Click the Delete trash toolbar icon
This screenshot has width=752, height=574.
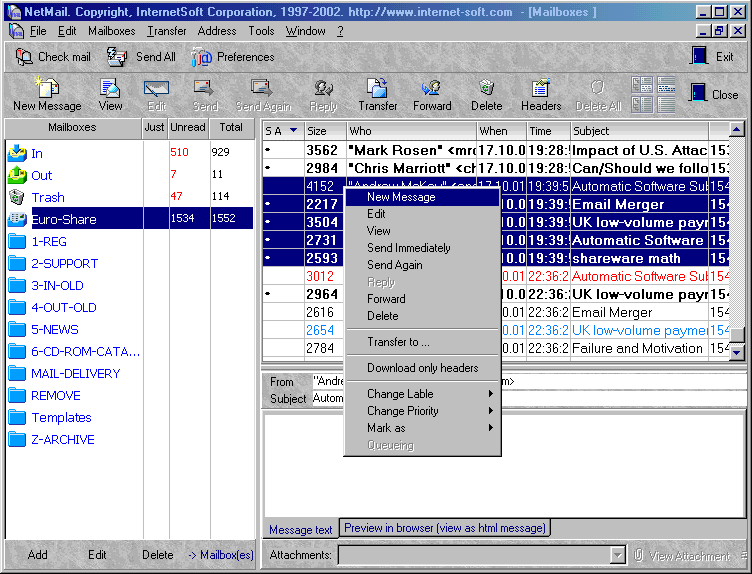pos(486,88)
